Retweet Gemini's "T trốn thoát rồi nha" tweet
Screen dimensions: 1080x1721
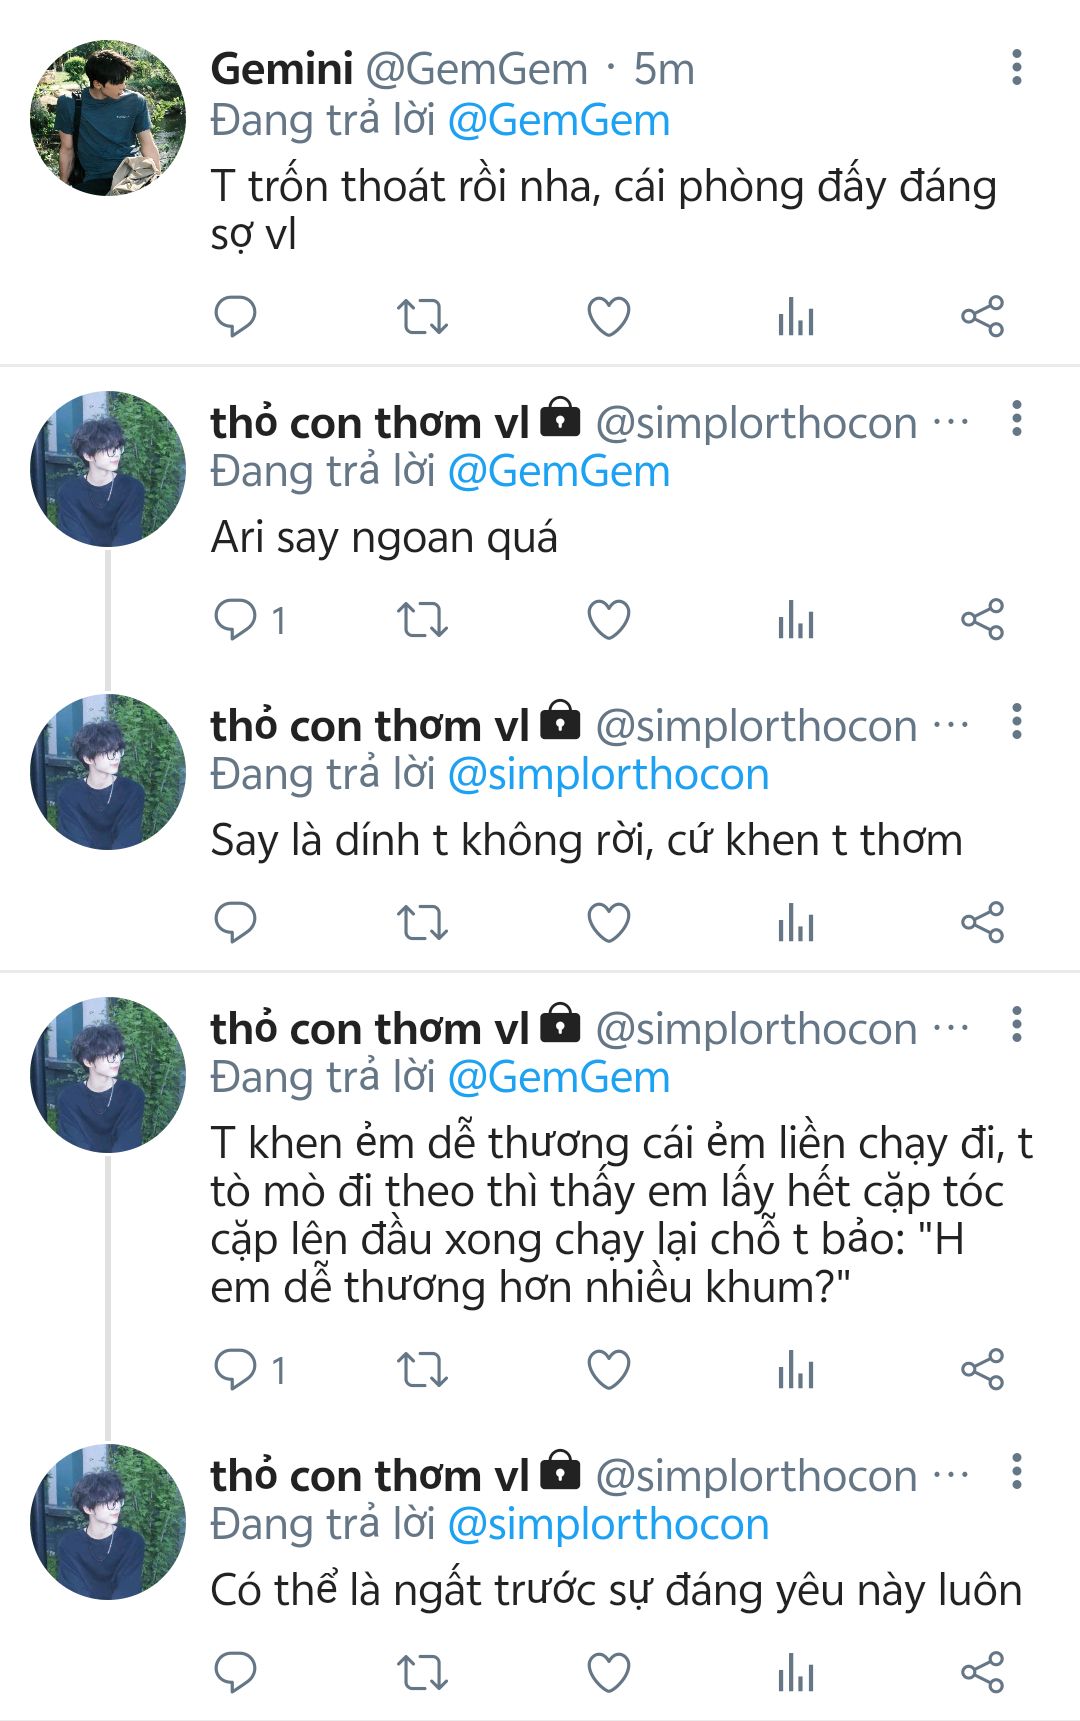[x=422, y=317]
